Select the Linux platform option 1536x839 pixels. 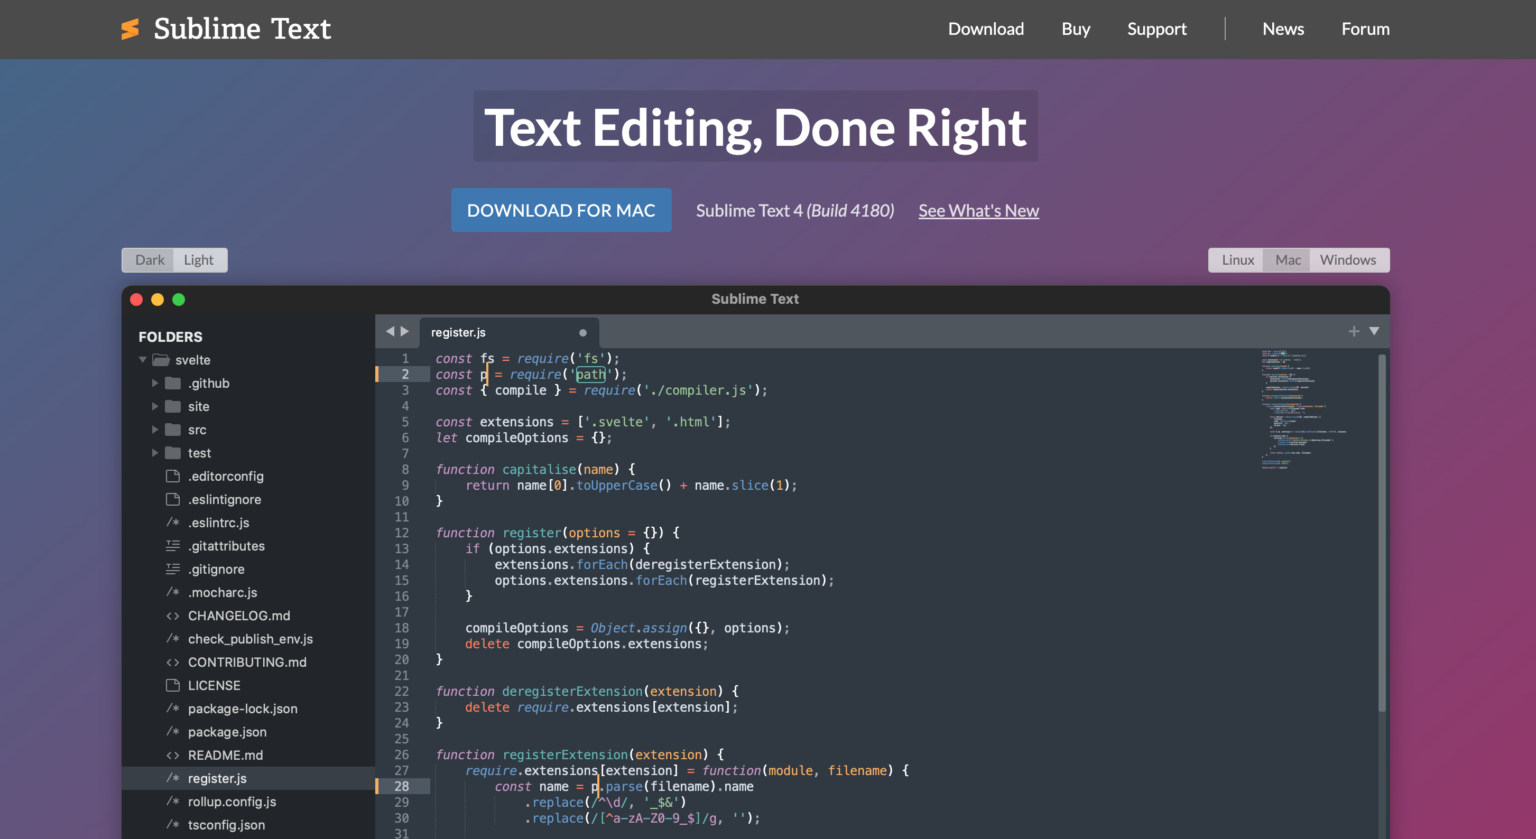[1237, 259]
